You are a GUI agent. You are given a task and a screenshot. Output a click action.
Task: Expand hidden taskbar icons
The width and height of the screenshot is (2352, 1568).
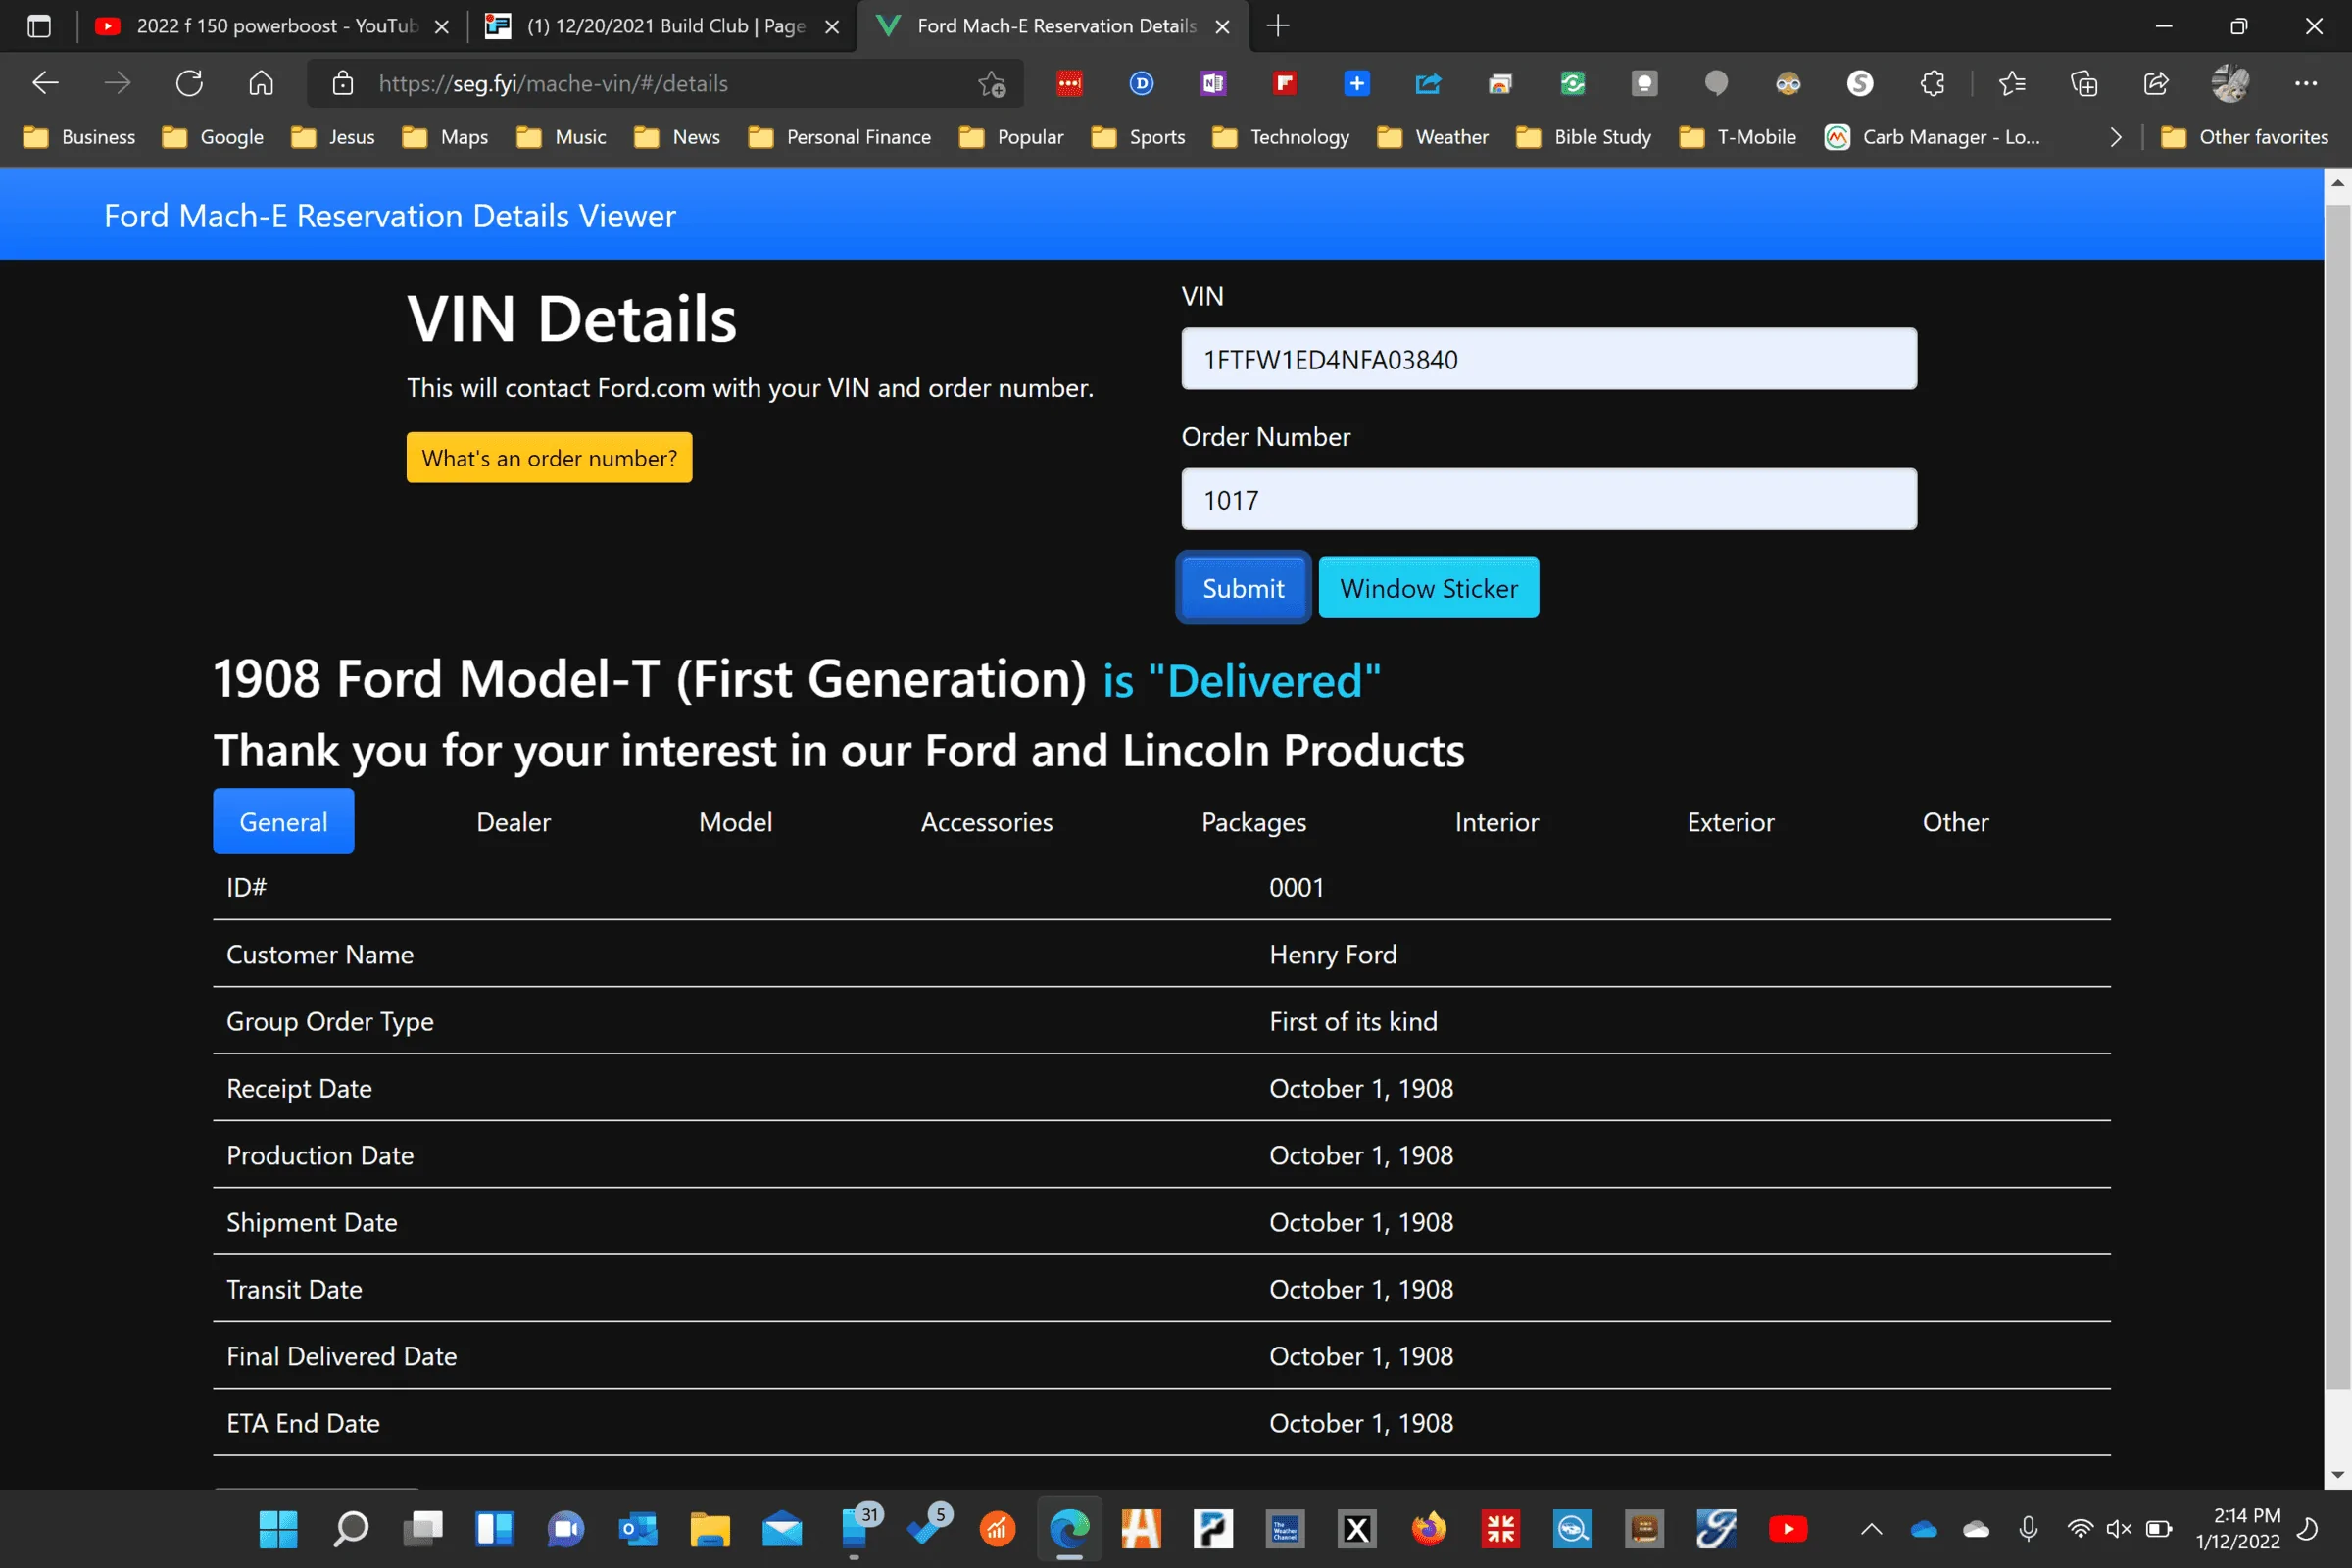pyautogui.click(x=1871, y=1529)
